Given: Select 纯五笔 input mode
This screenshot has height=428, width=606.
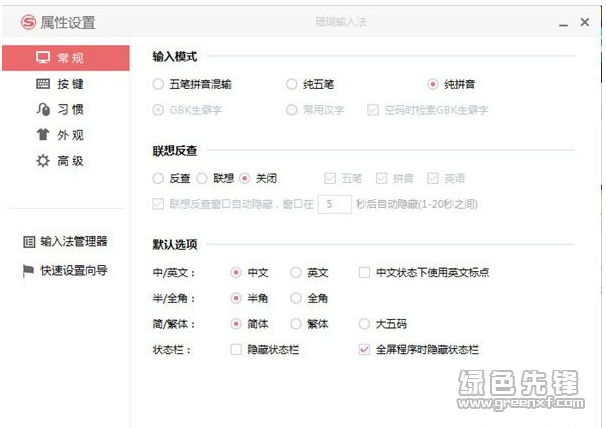Looking at the screenshot, I should point(291,84).
